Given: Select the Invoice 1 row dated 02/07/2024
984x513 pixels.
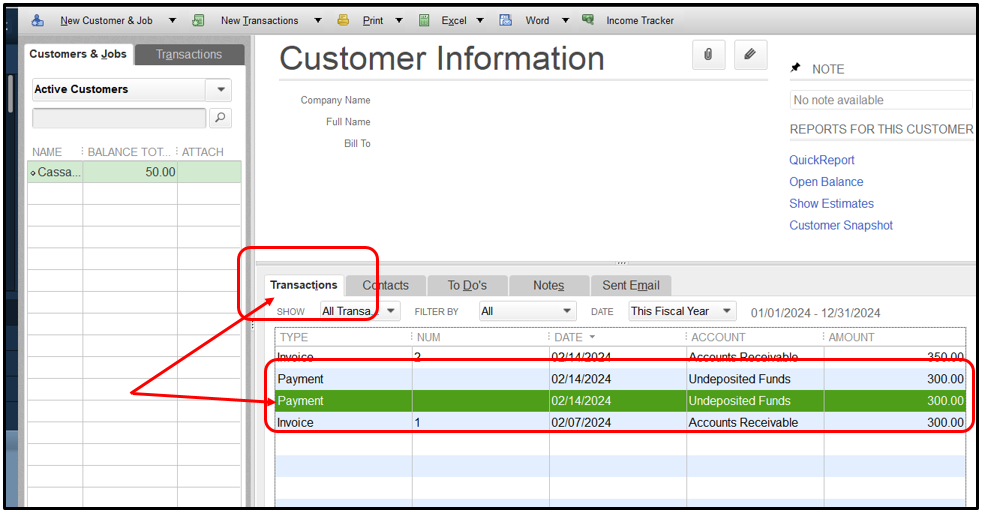Looking at the screenshot, I should tap(620, 423).
